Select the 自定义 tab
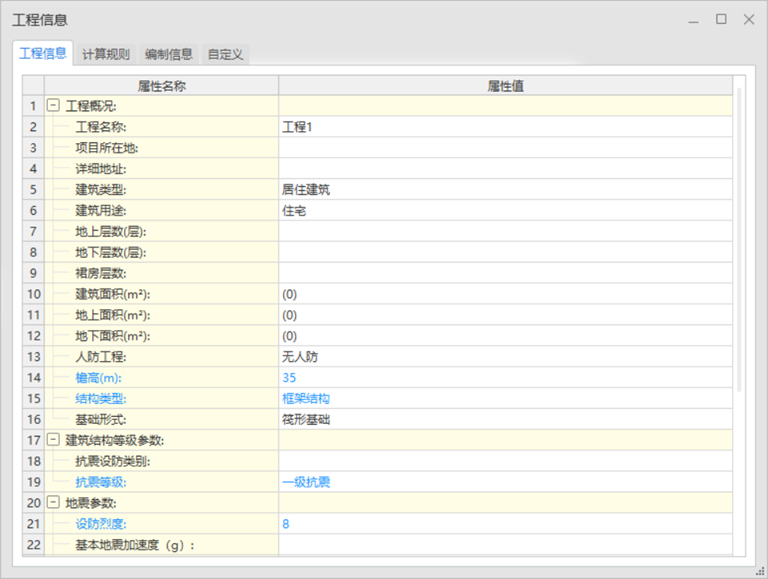 point(225,54)
